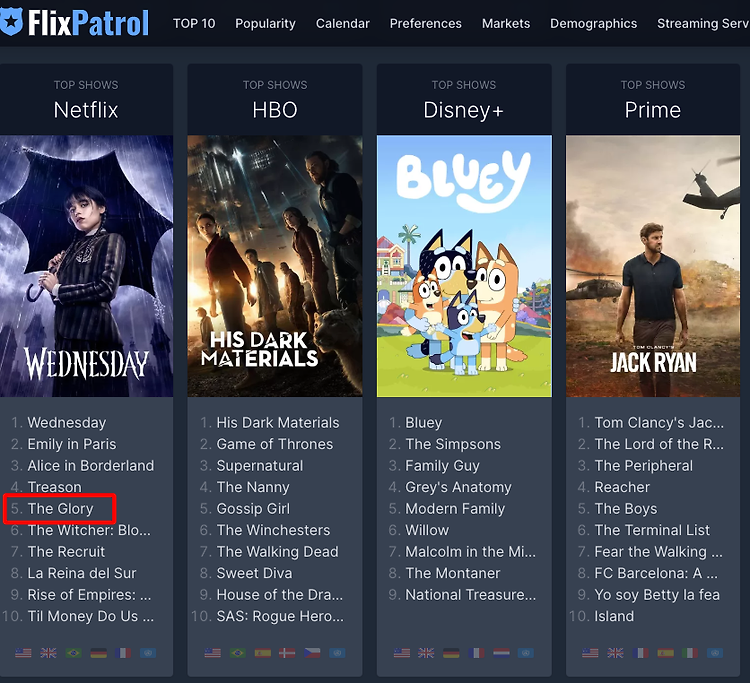This screenshot has height=683, width=750.
Task: Select the Brazil flag under HBO list
Action: coord(238,653)
